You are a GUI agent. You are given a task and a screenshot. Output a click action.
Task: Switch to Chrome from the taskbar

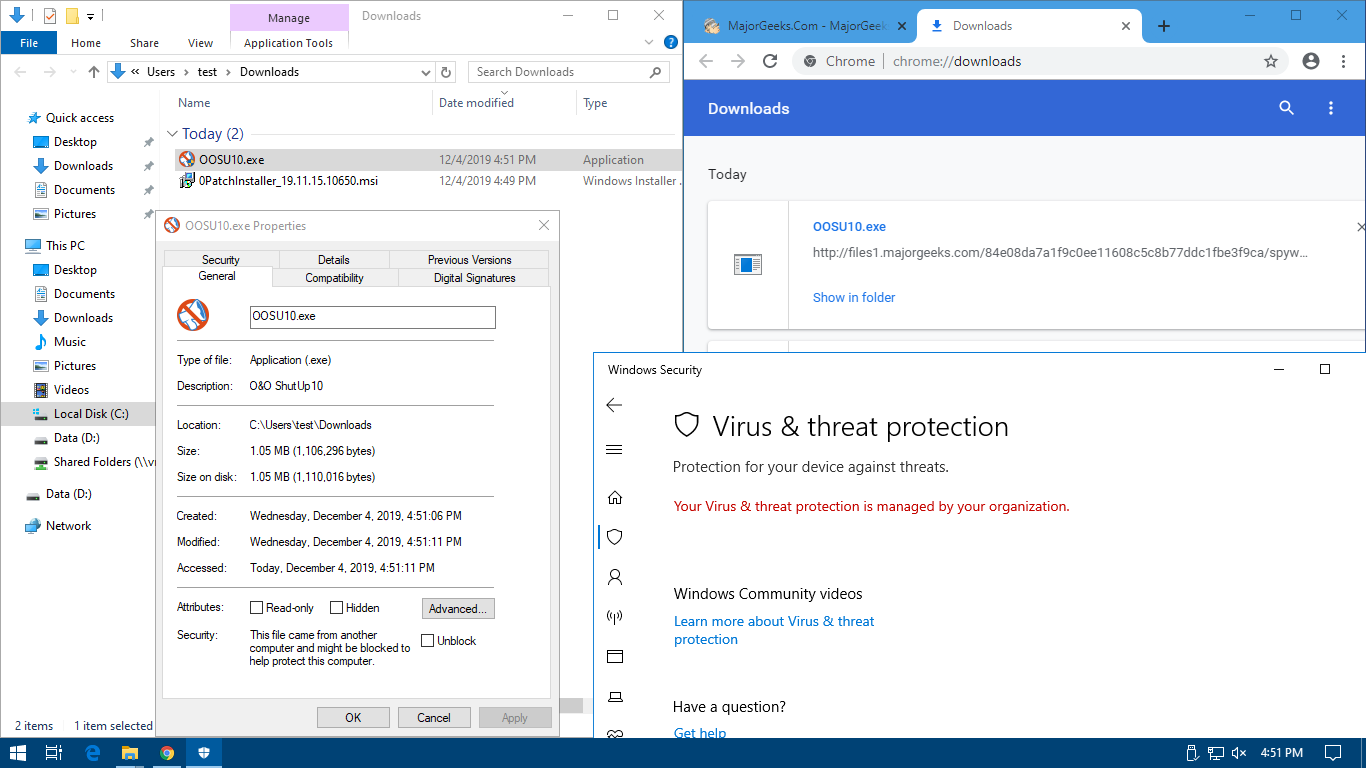tap(167, 753)
